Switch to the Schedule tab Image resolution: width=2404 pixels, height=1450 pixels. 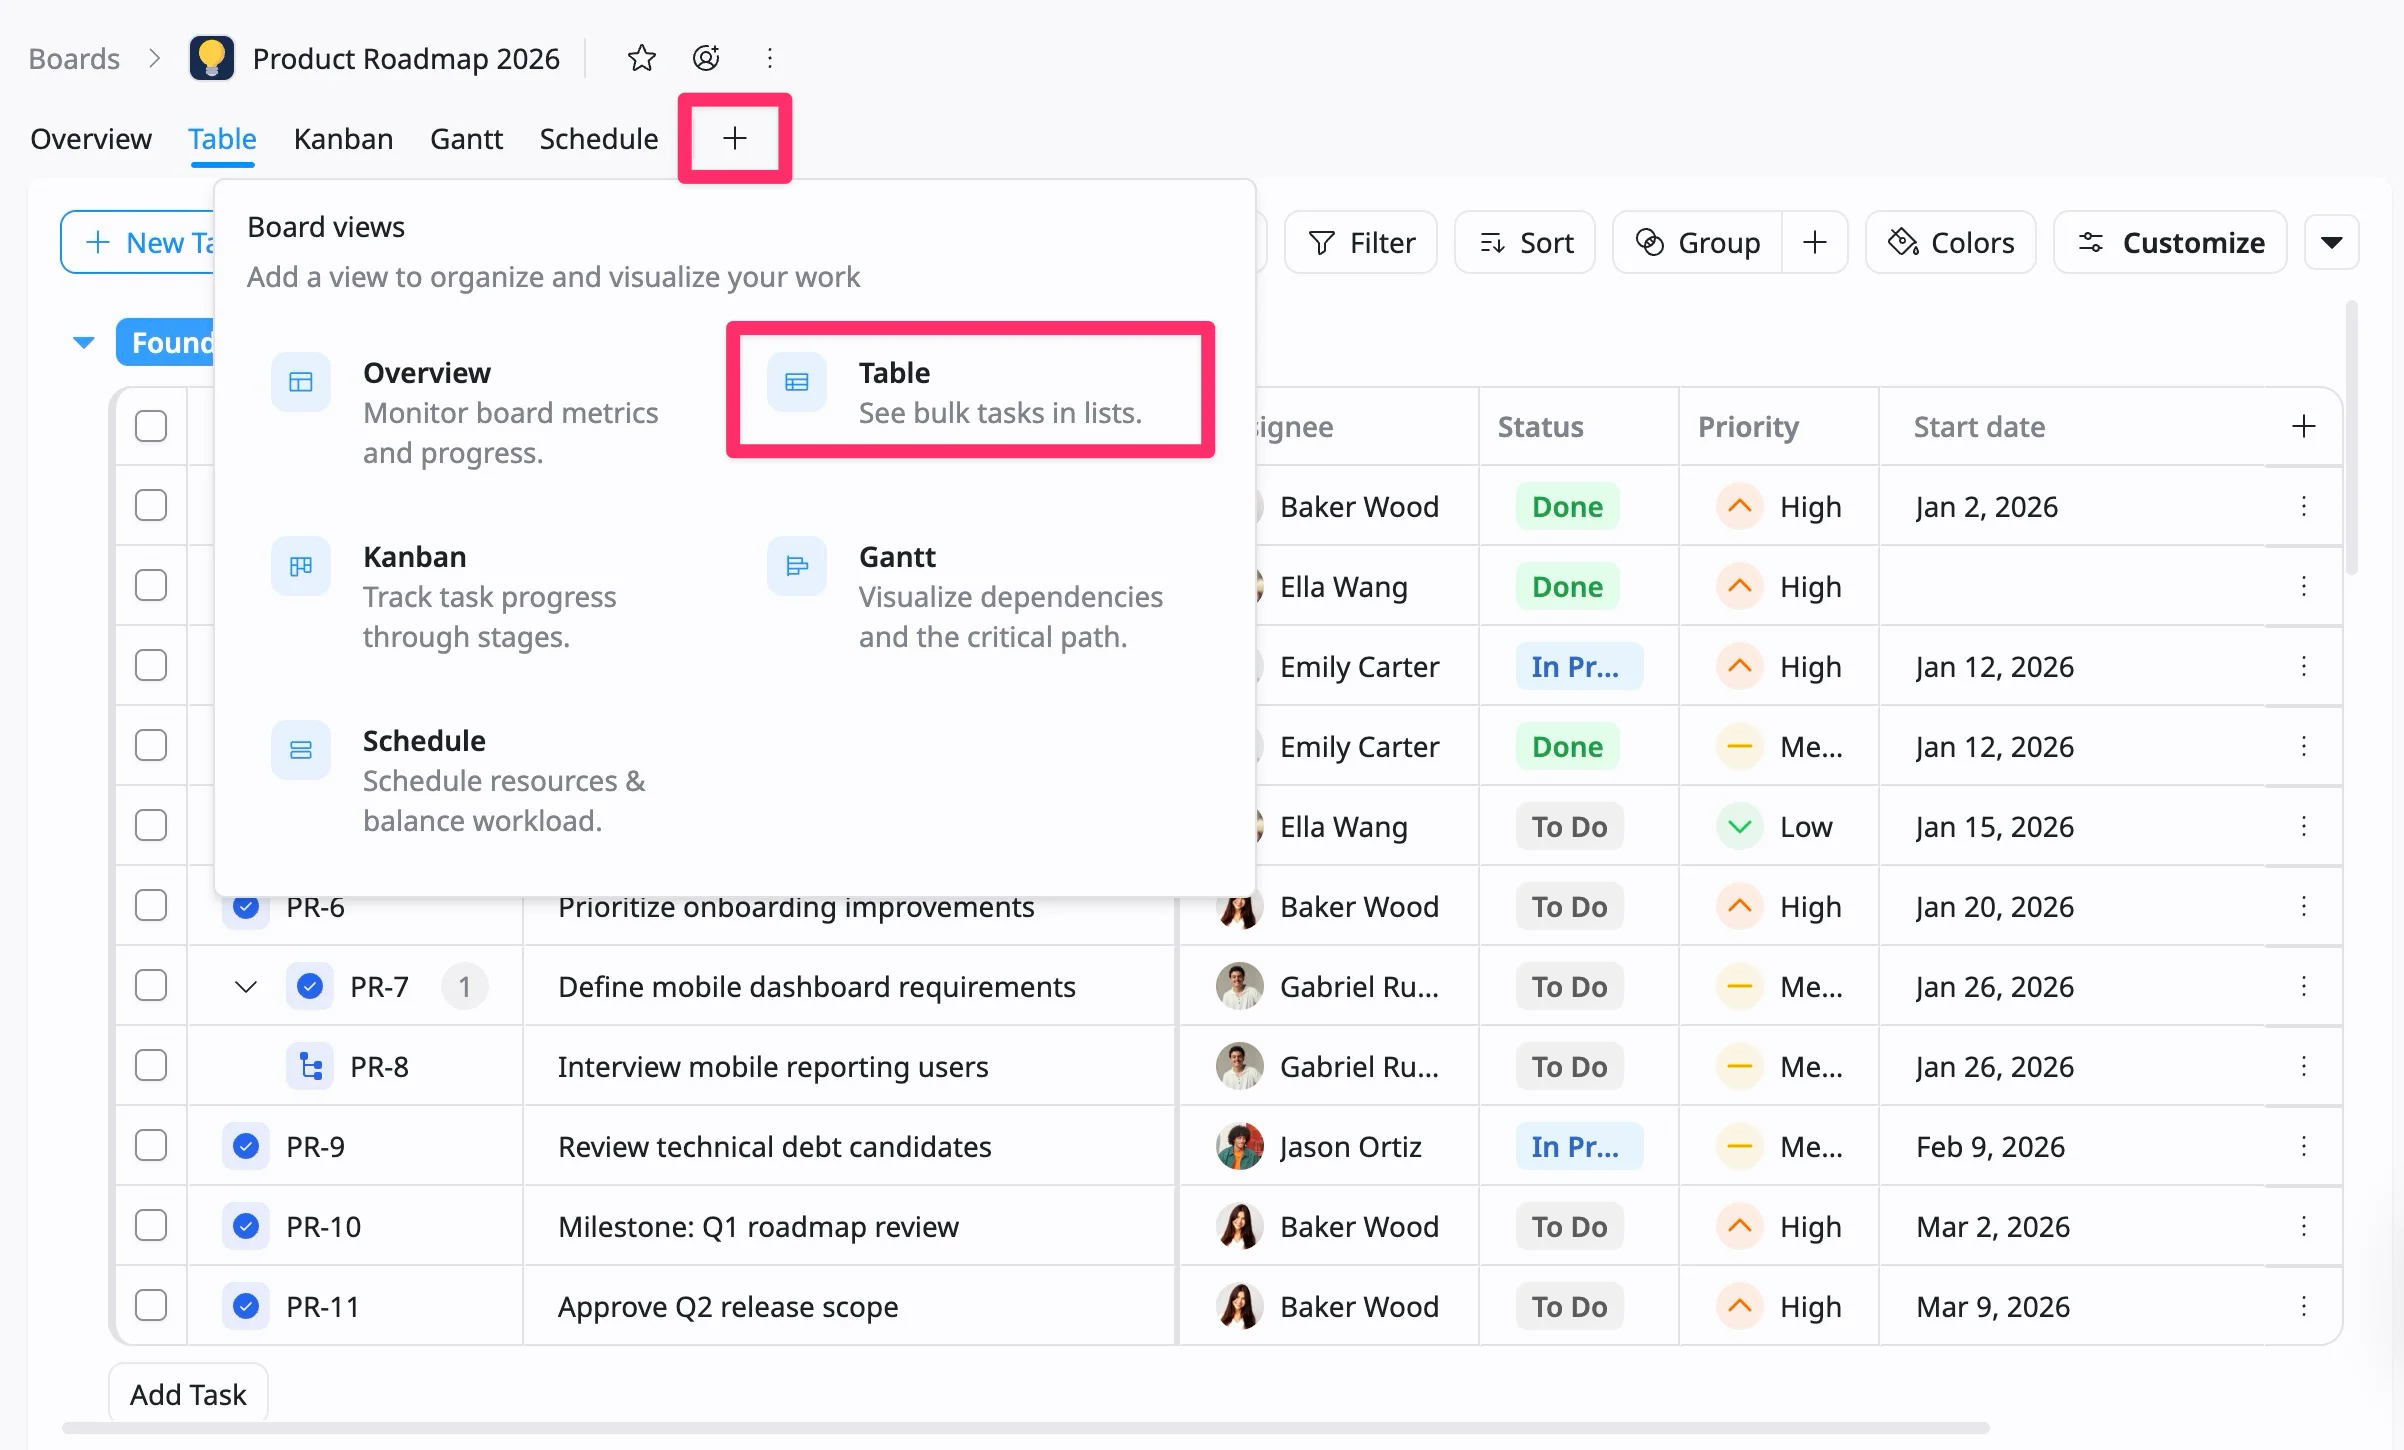point(598,138)
